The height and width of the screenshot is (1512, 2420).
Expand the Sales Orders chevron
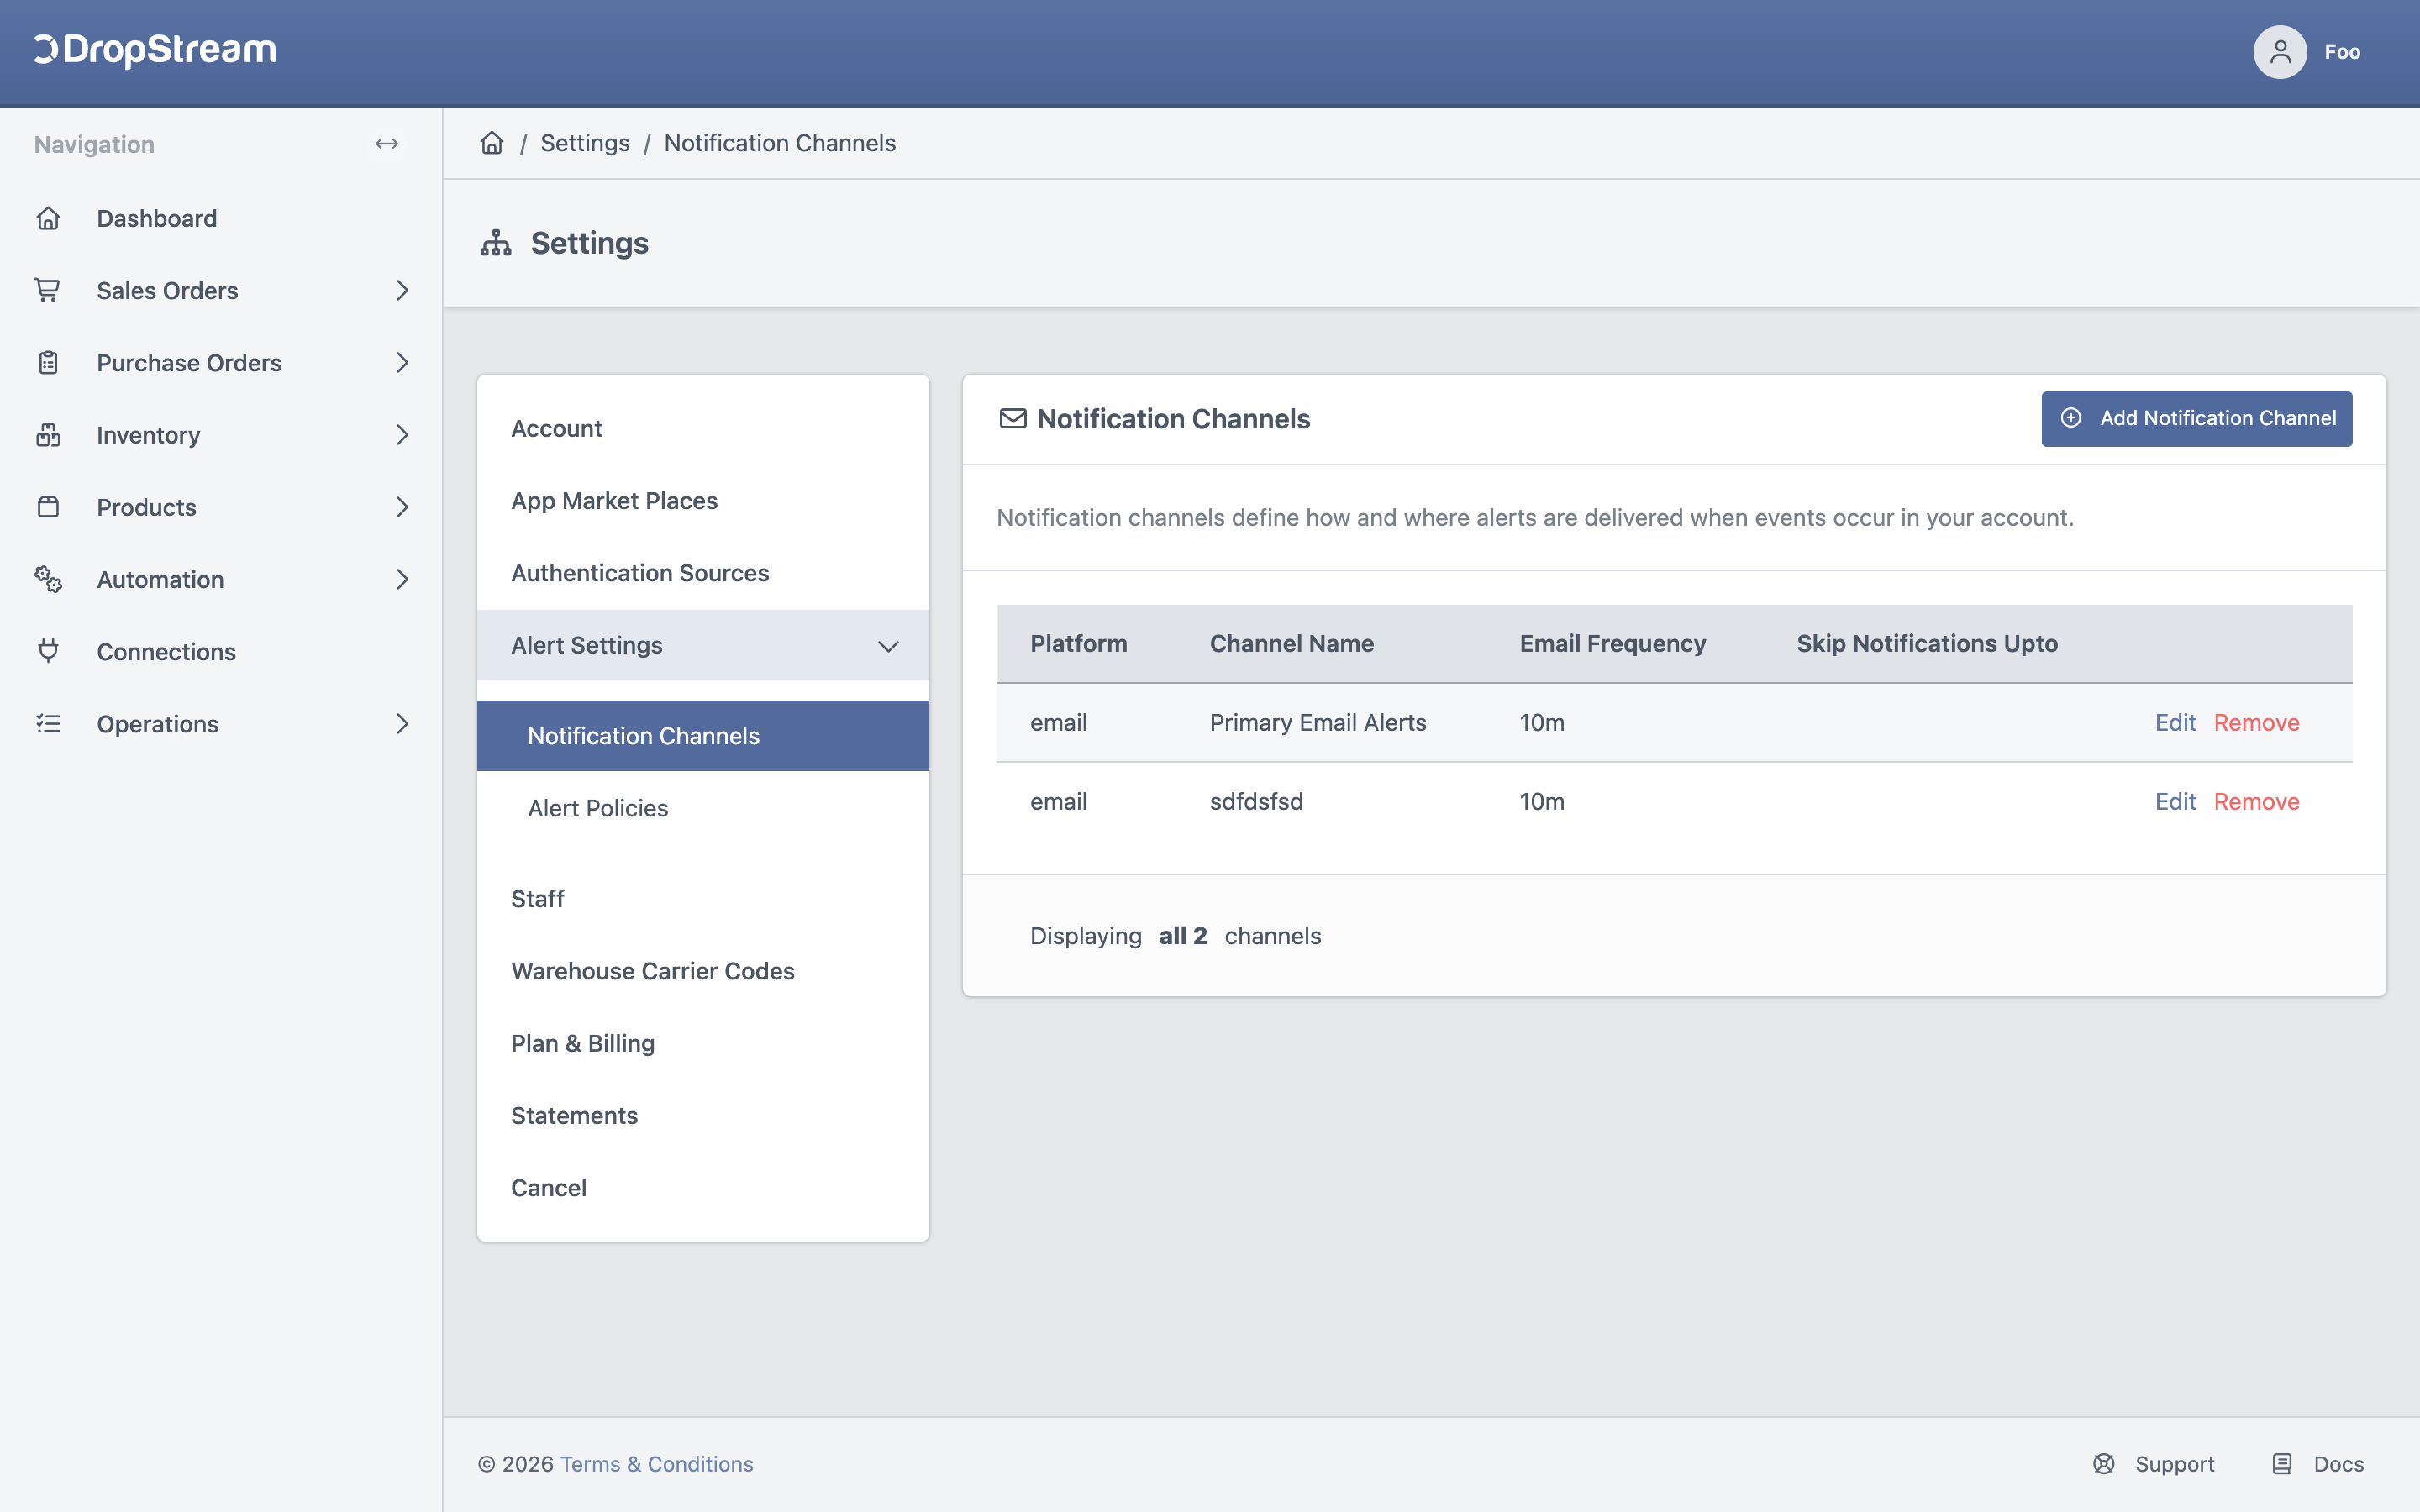pos(402,290)
